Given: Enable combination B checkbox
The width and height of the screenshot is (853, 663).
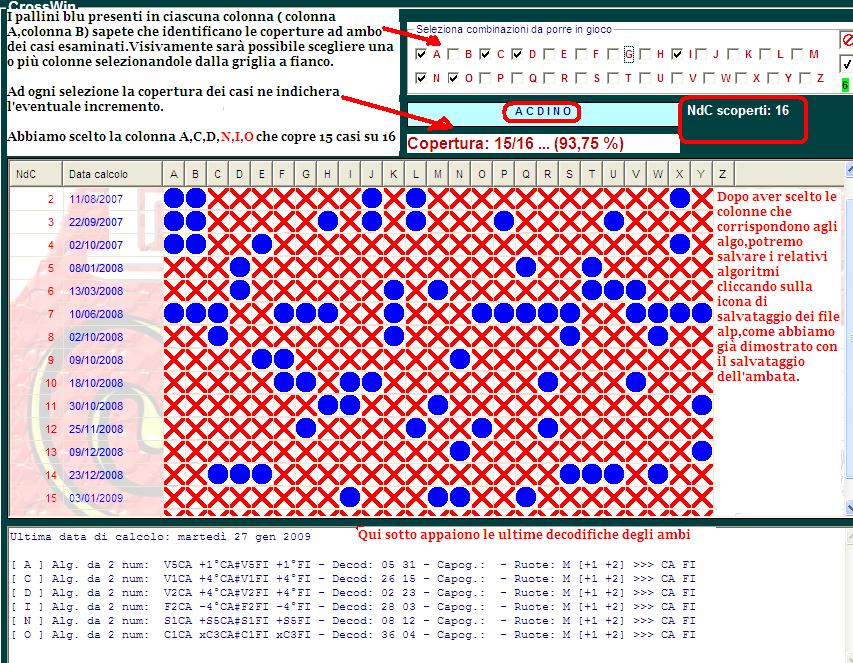Looking at the screenshot, I should coord(453,54).
